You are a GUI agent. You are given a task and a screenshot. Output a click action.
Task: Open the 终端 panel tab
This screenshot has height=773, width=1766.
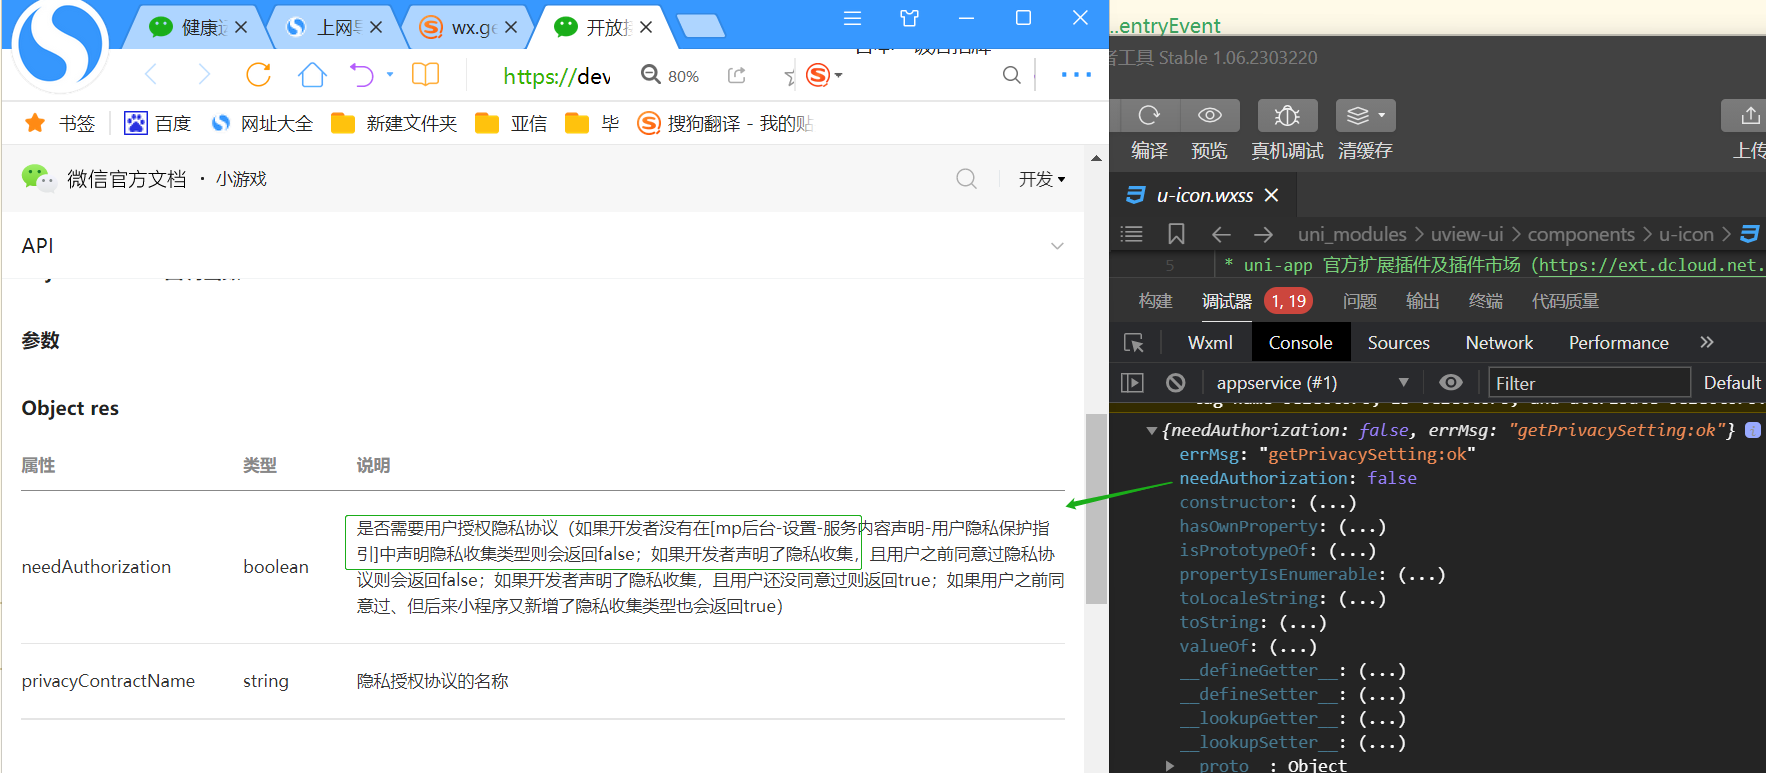pos(1486,301)
